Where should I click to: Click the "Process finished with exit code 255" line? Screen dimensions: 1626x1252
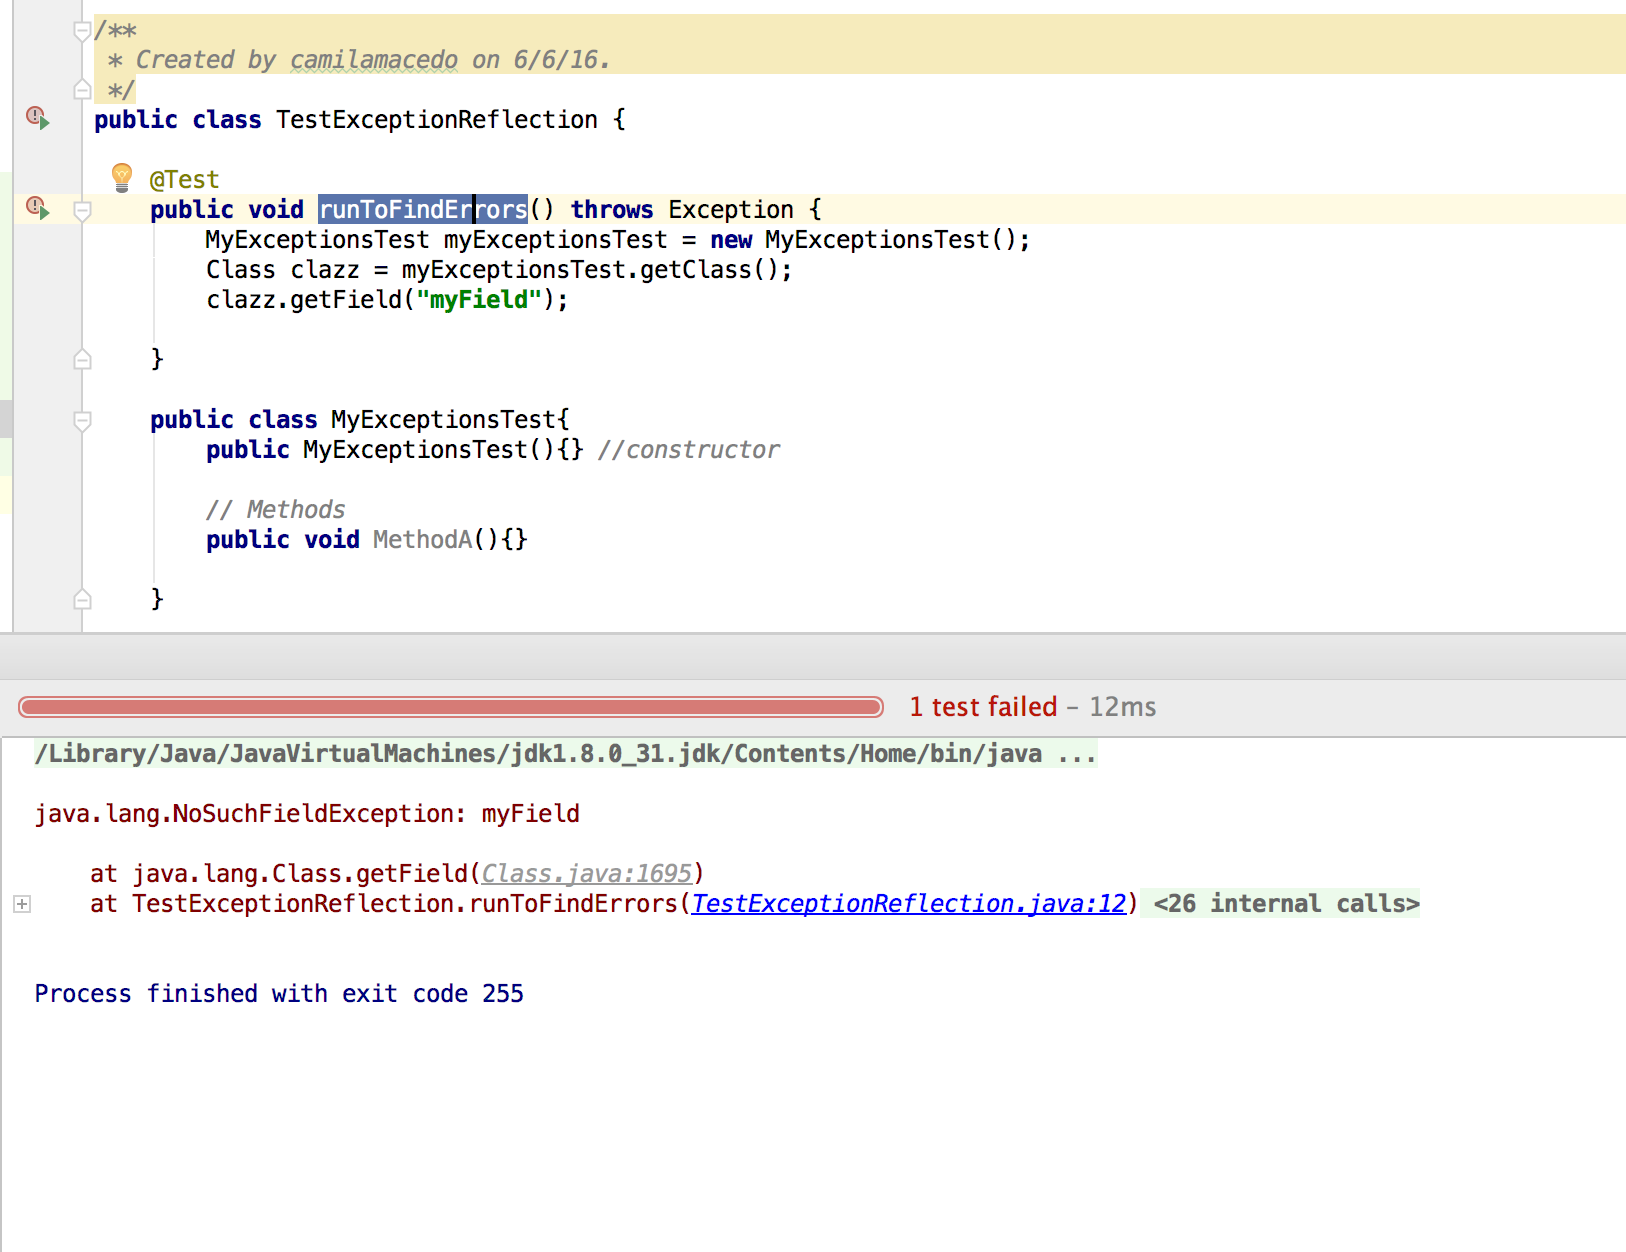[279, 993]
